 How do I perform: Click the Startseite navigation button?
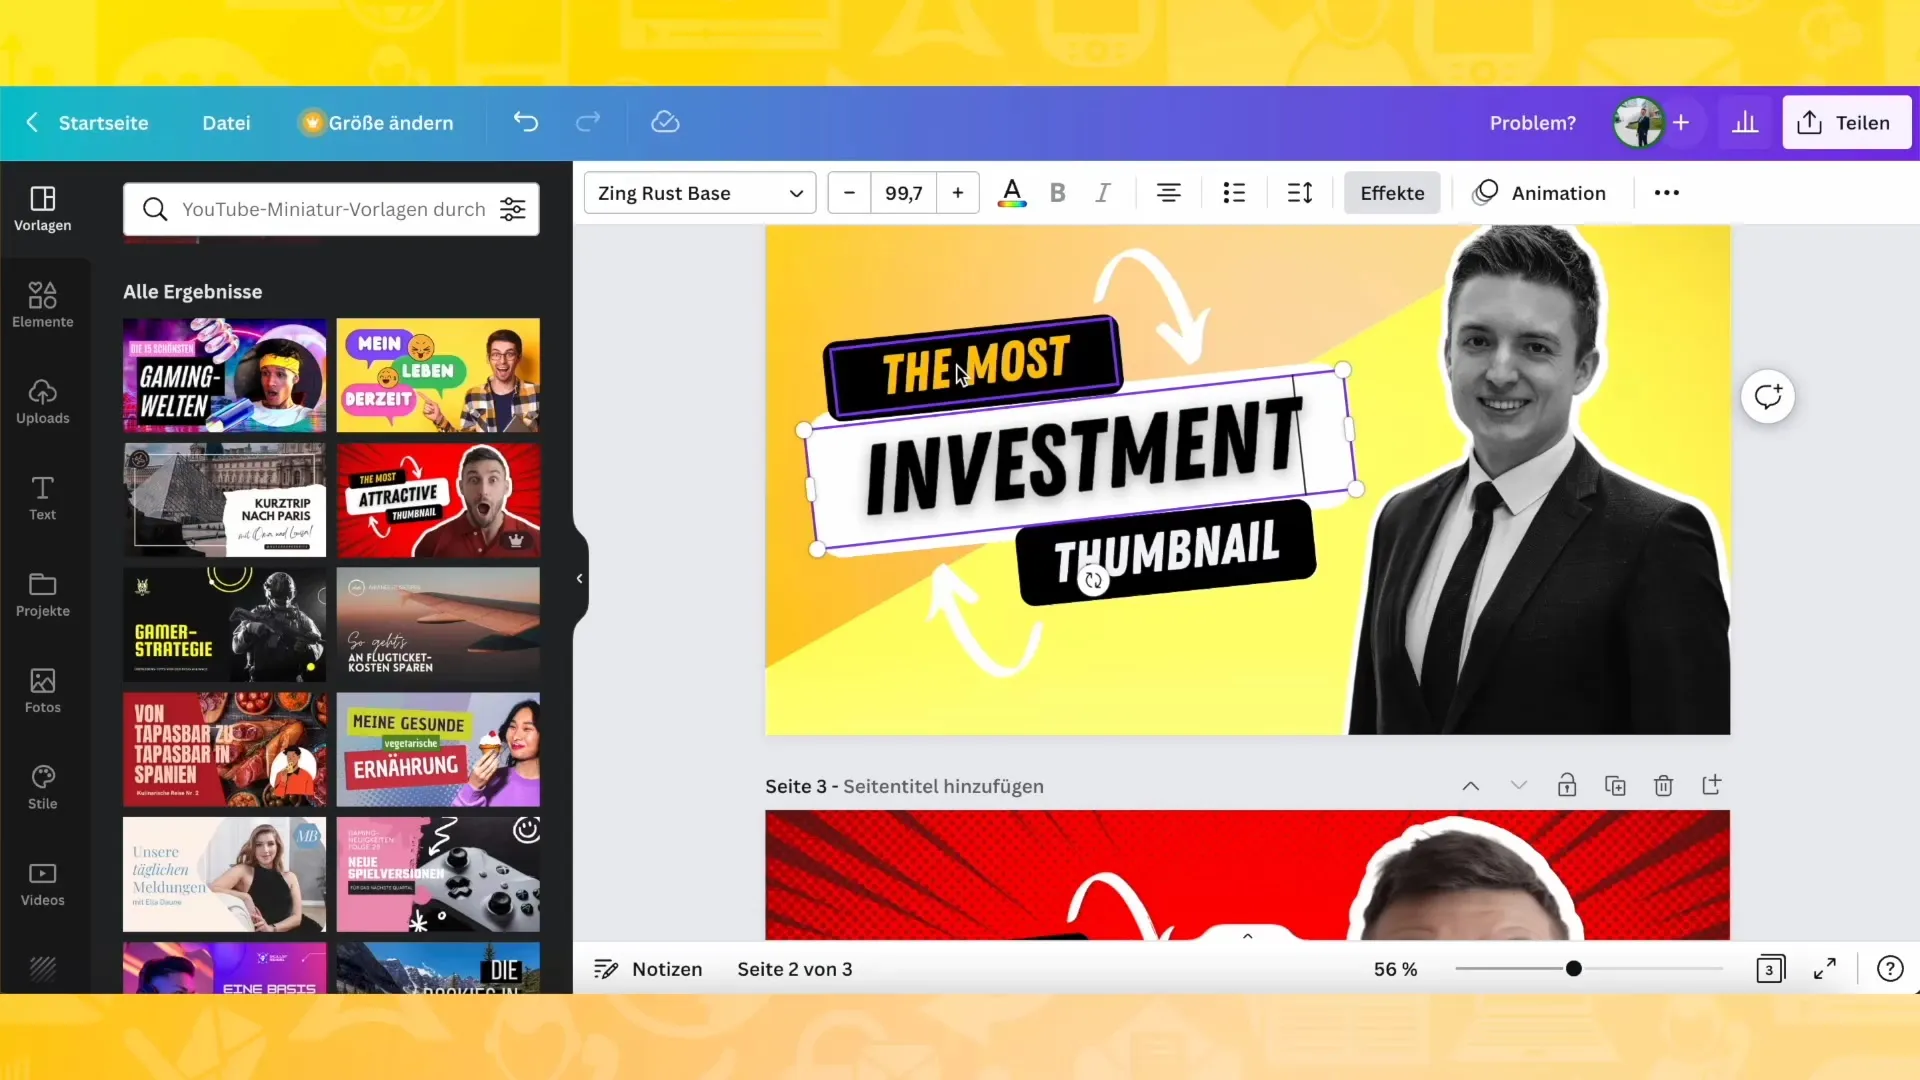point(105,121)
